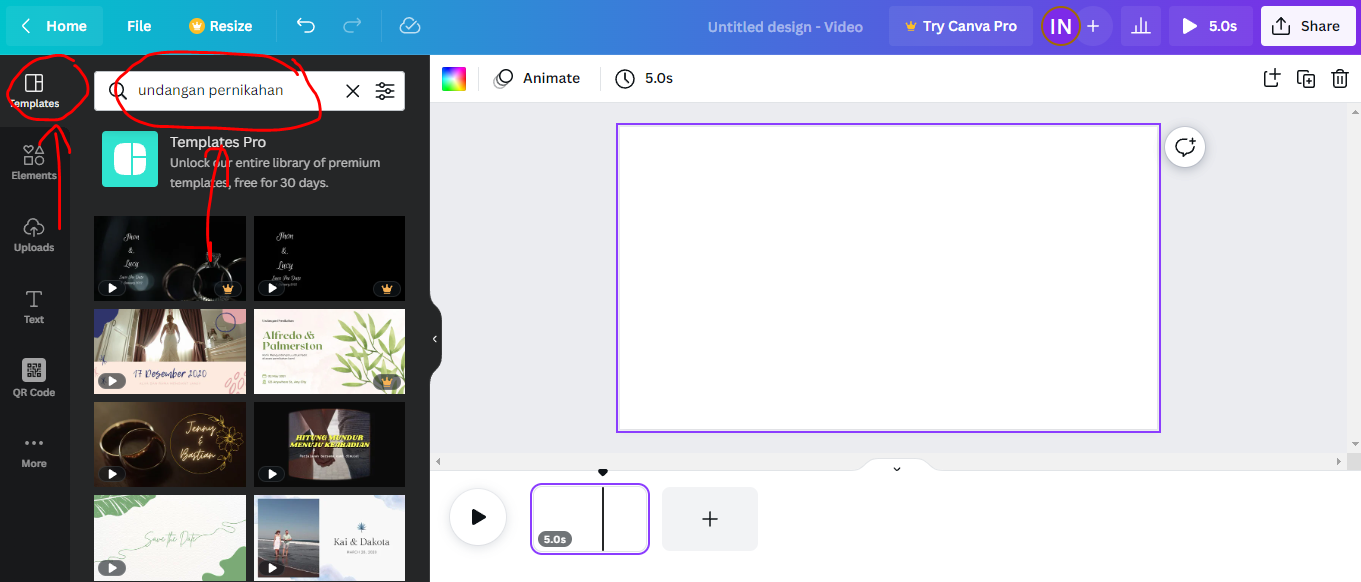Click the Try Canva Pro button
The width and height of the screenshot is (1361, 582).
(960, 26)
